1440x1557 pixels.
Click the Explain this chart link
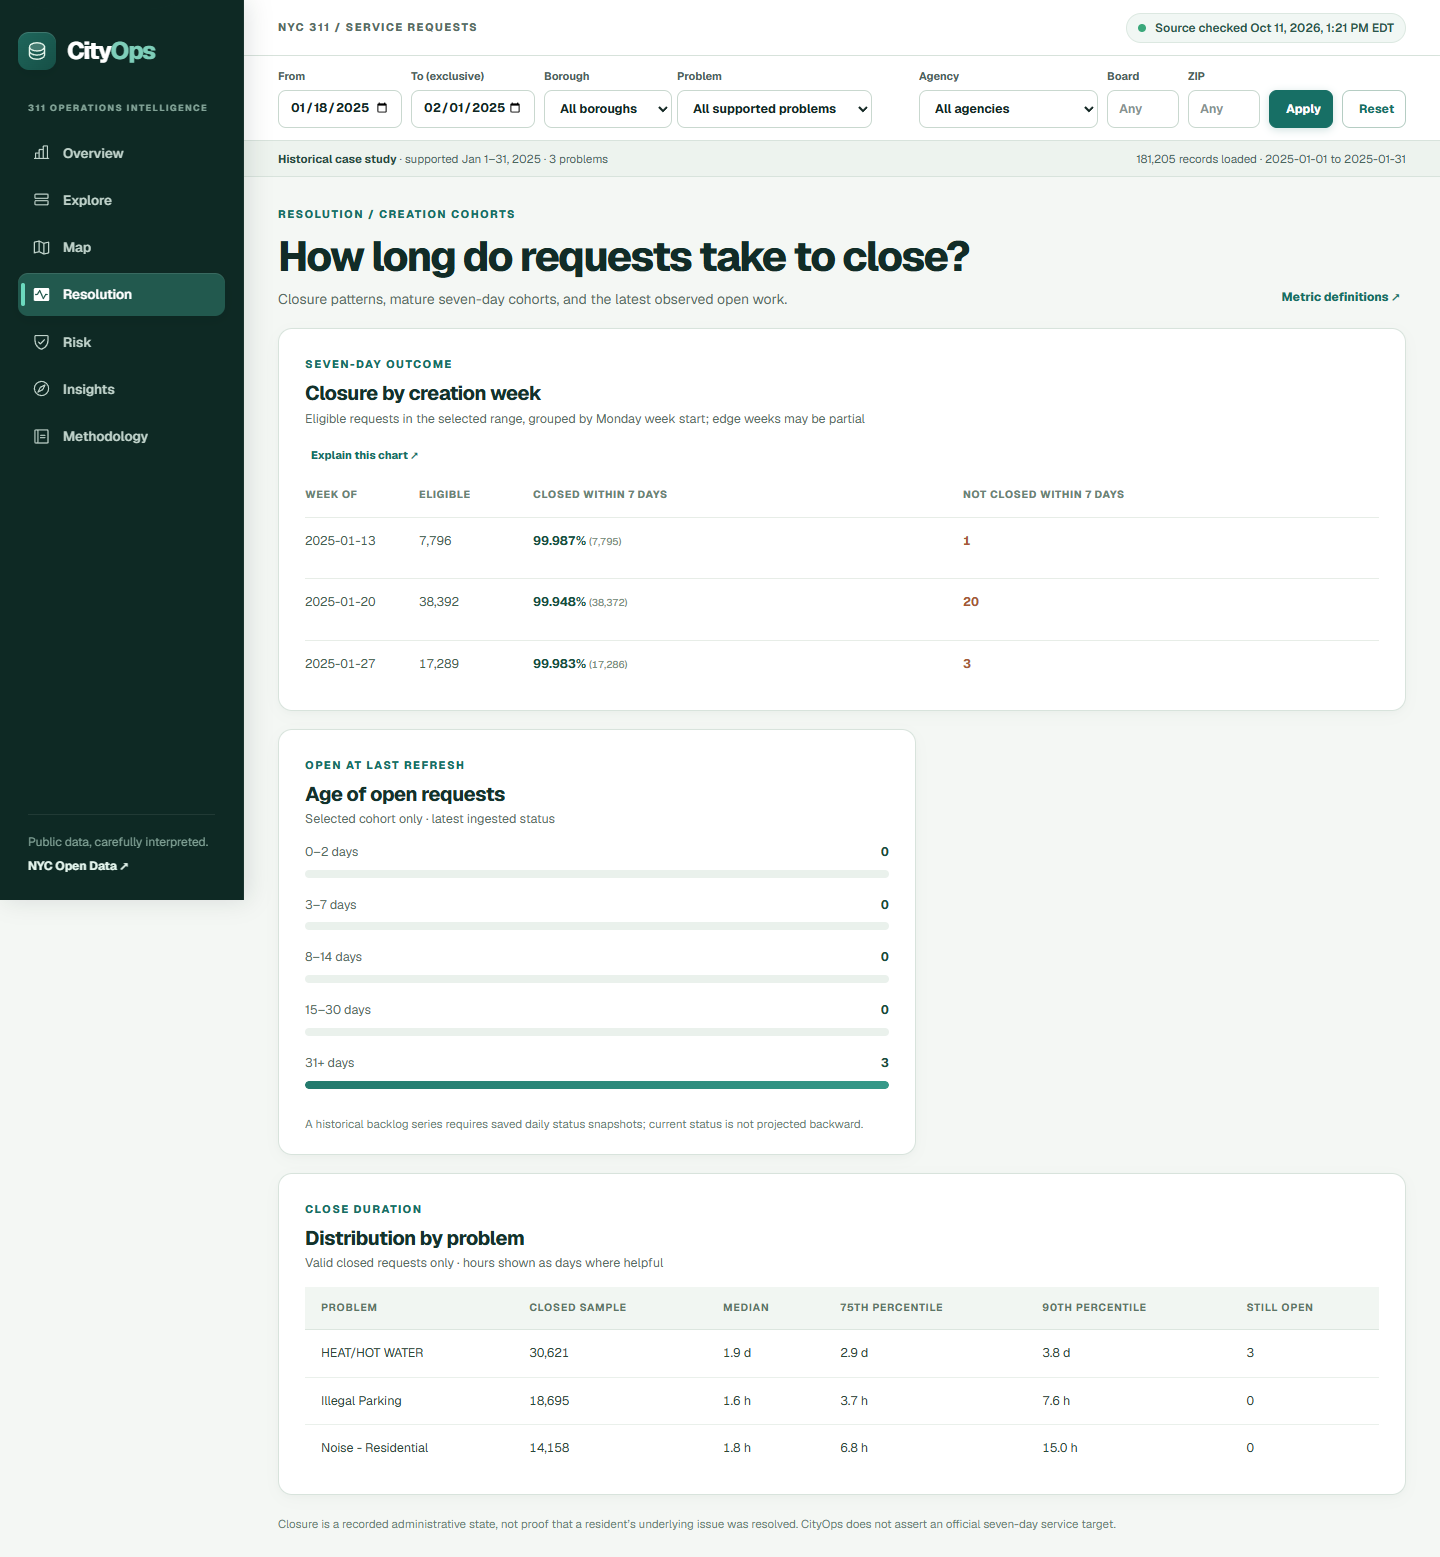364,455
